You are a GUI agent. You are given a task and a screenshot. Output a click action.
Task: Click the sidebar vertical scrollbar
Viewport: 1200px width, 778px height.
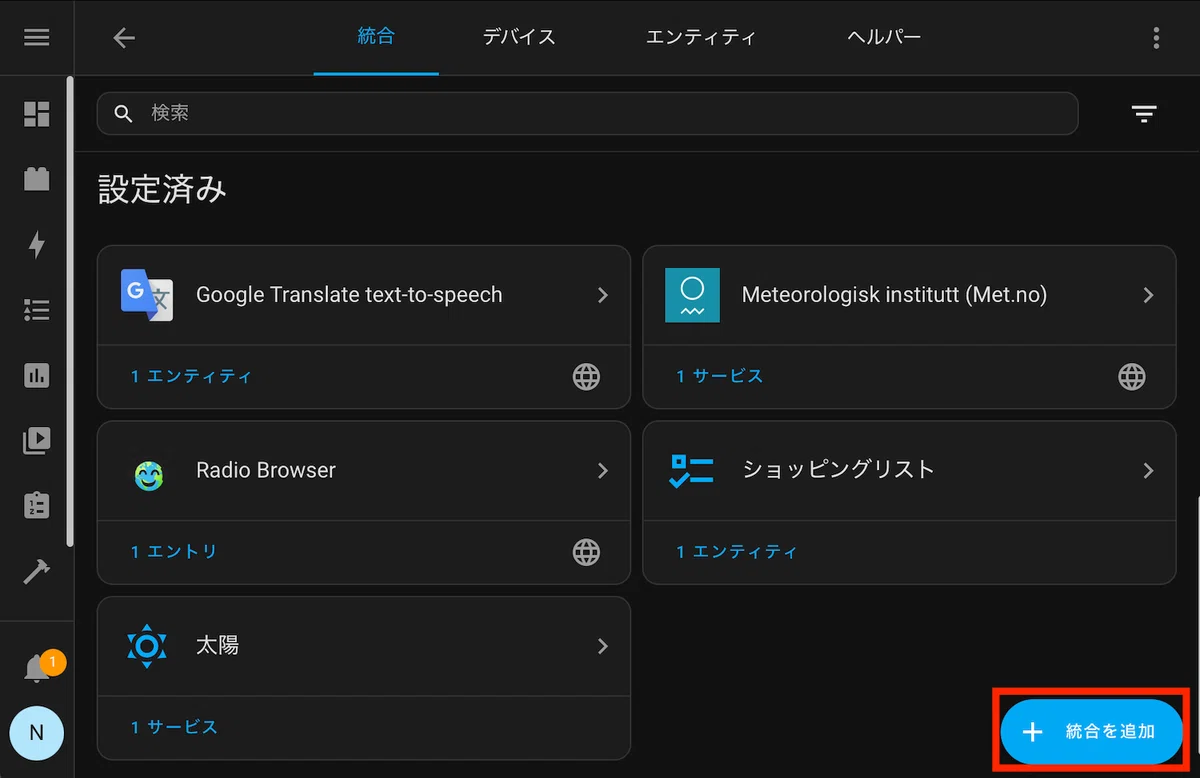tap(69, 312)
